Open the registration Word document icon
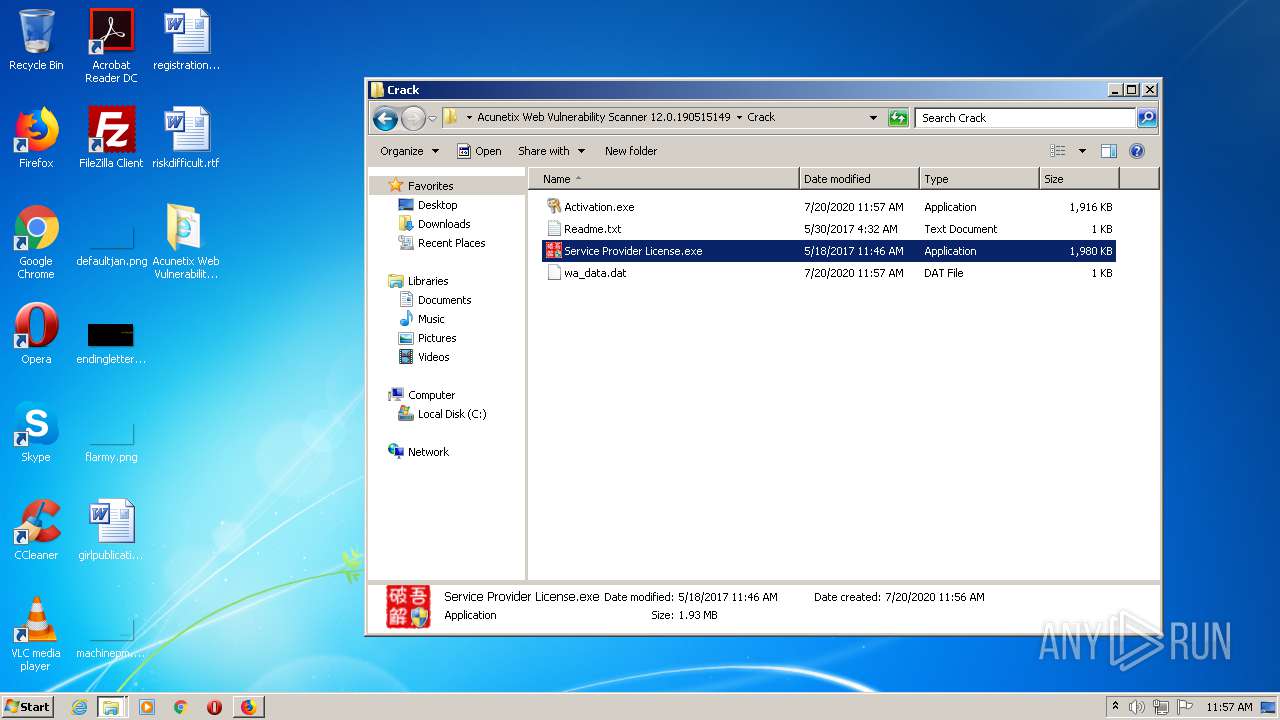Image resolution: width=1280 pixels, height=720 pixels. [186, 40]
